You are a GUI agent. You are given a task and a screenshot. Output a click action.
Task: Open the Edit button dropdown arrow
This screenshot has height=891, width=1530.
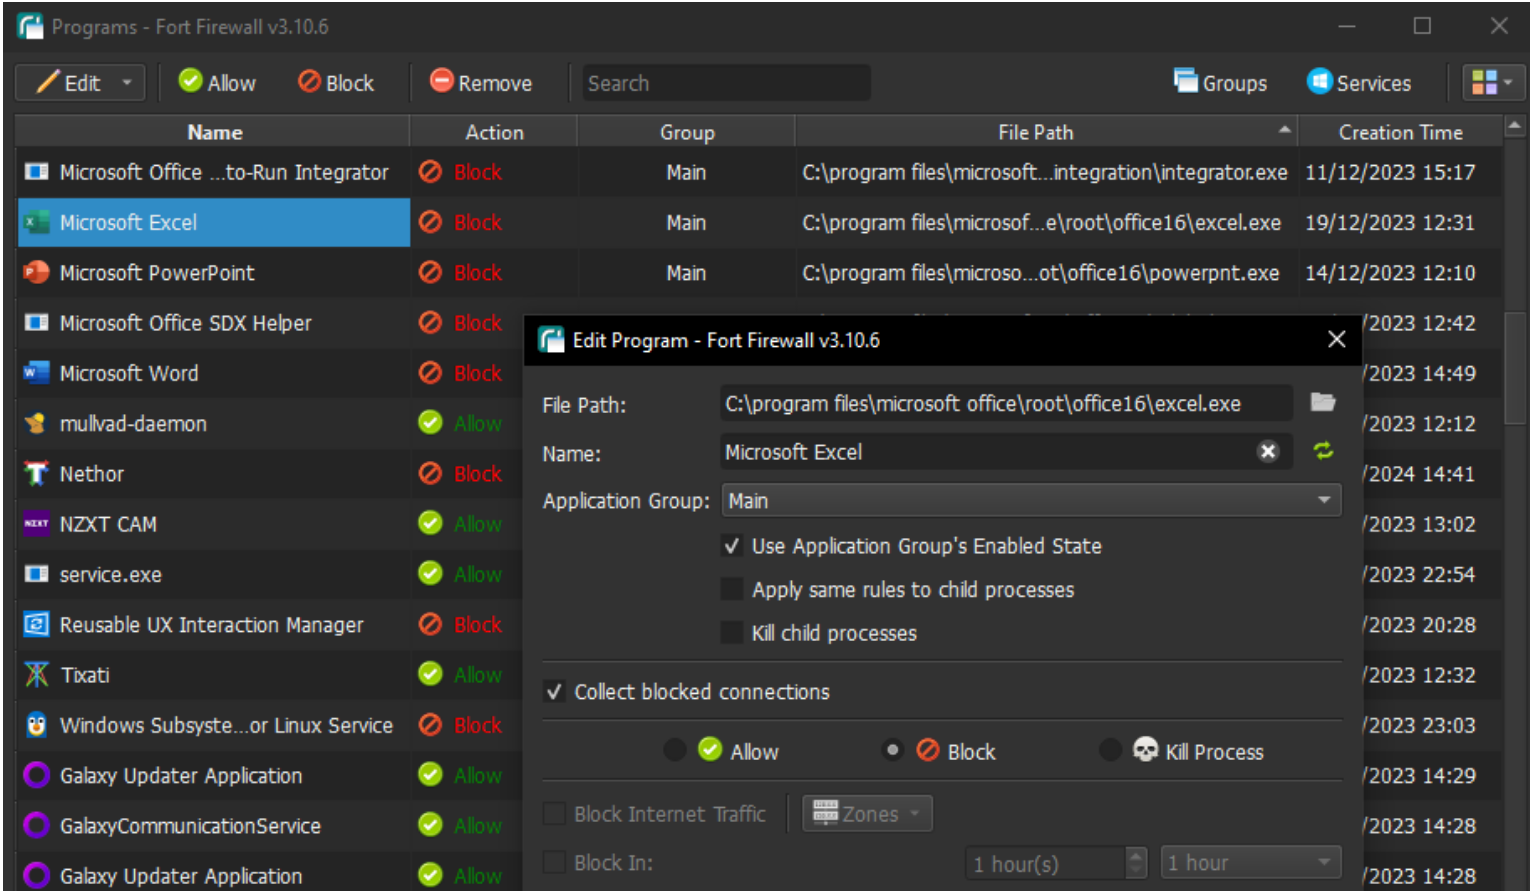tap(127, 83)
